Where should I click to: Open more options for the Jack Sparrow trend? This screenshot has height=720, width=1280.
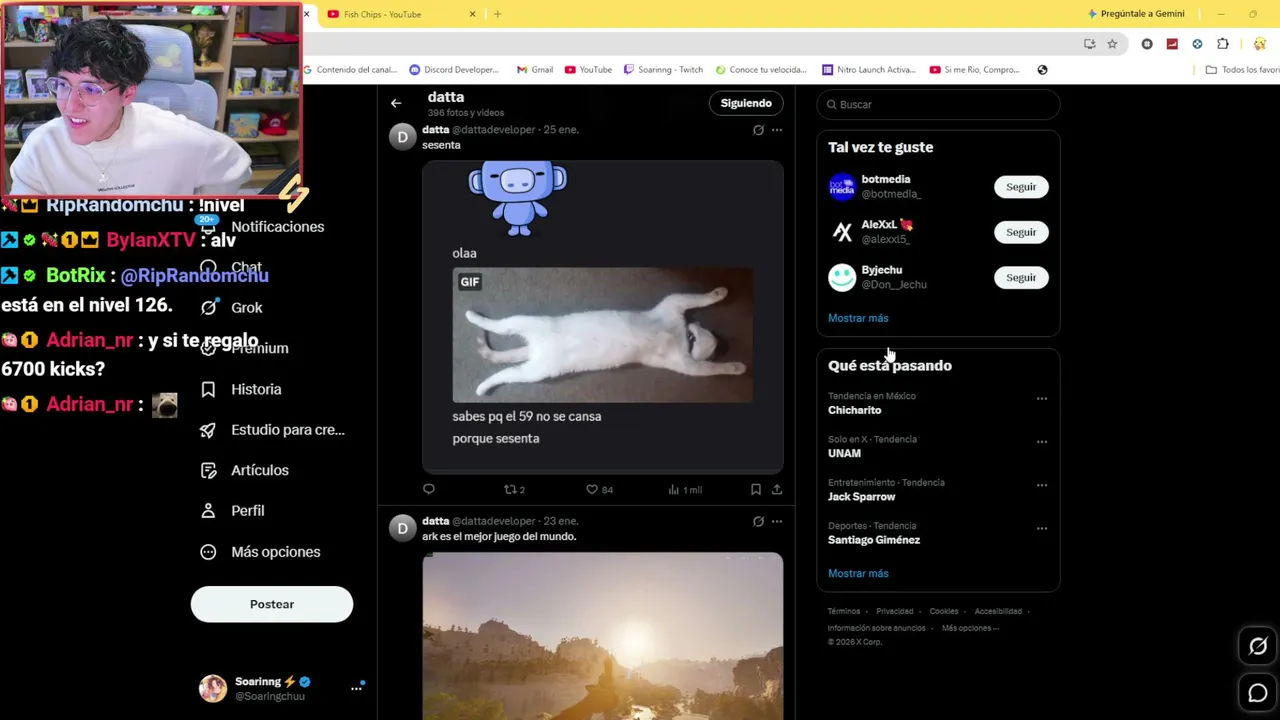[x=1042, y=485]
